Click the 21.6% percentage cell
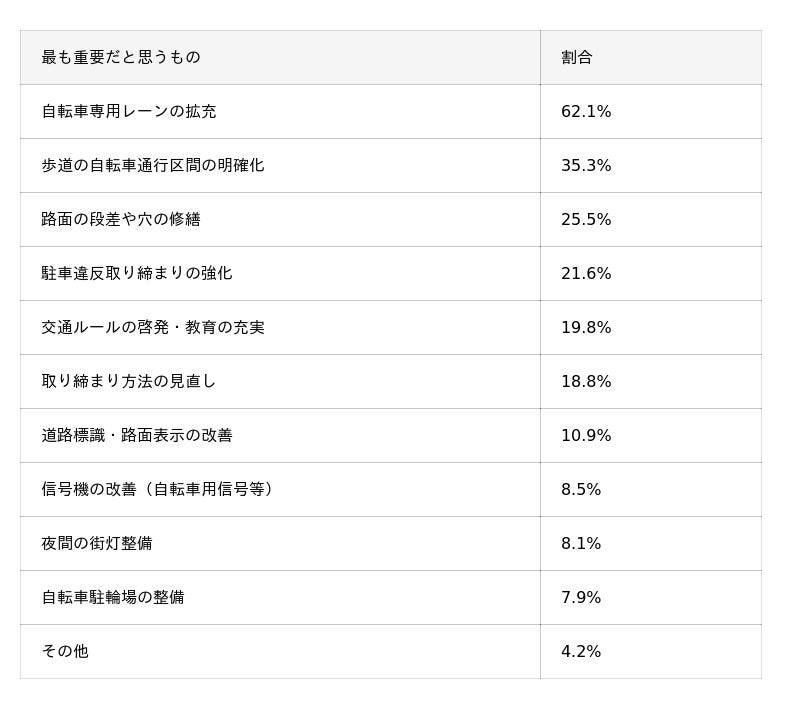Viewport: 800px width, 709px height. point(651,273)
